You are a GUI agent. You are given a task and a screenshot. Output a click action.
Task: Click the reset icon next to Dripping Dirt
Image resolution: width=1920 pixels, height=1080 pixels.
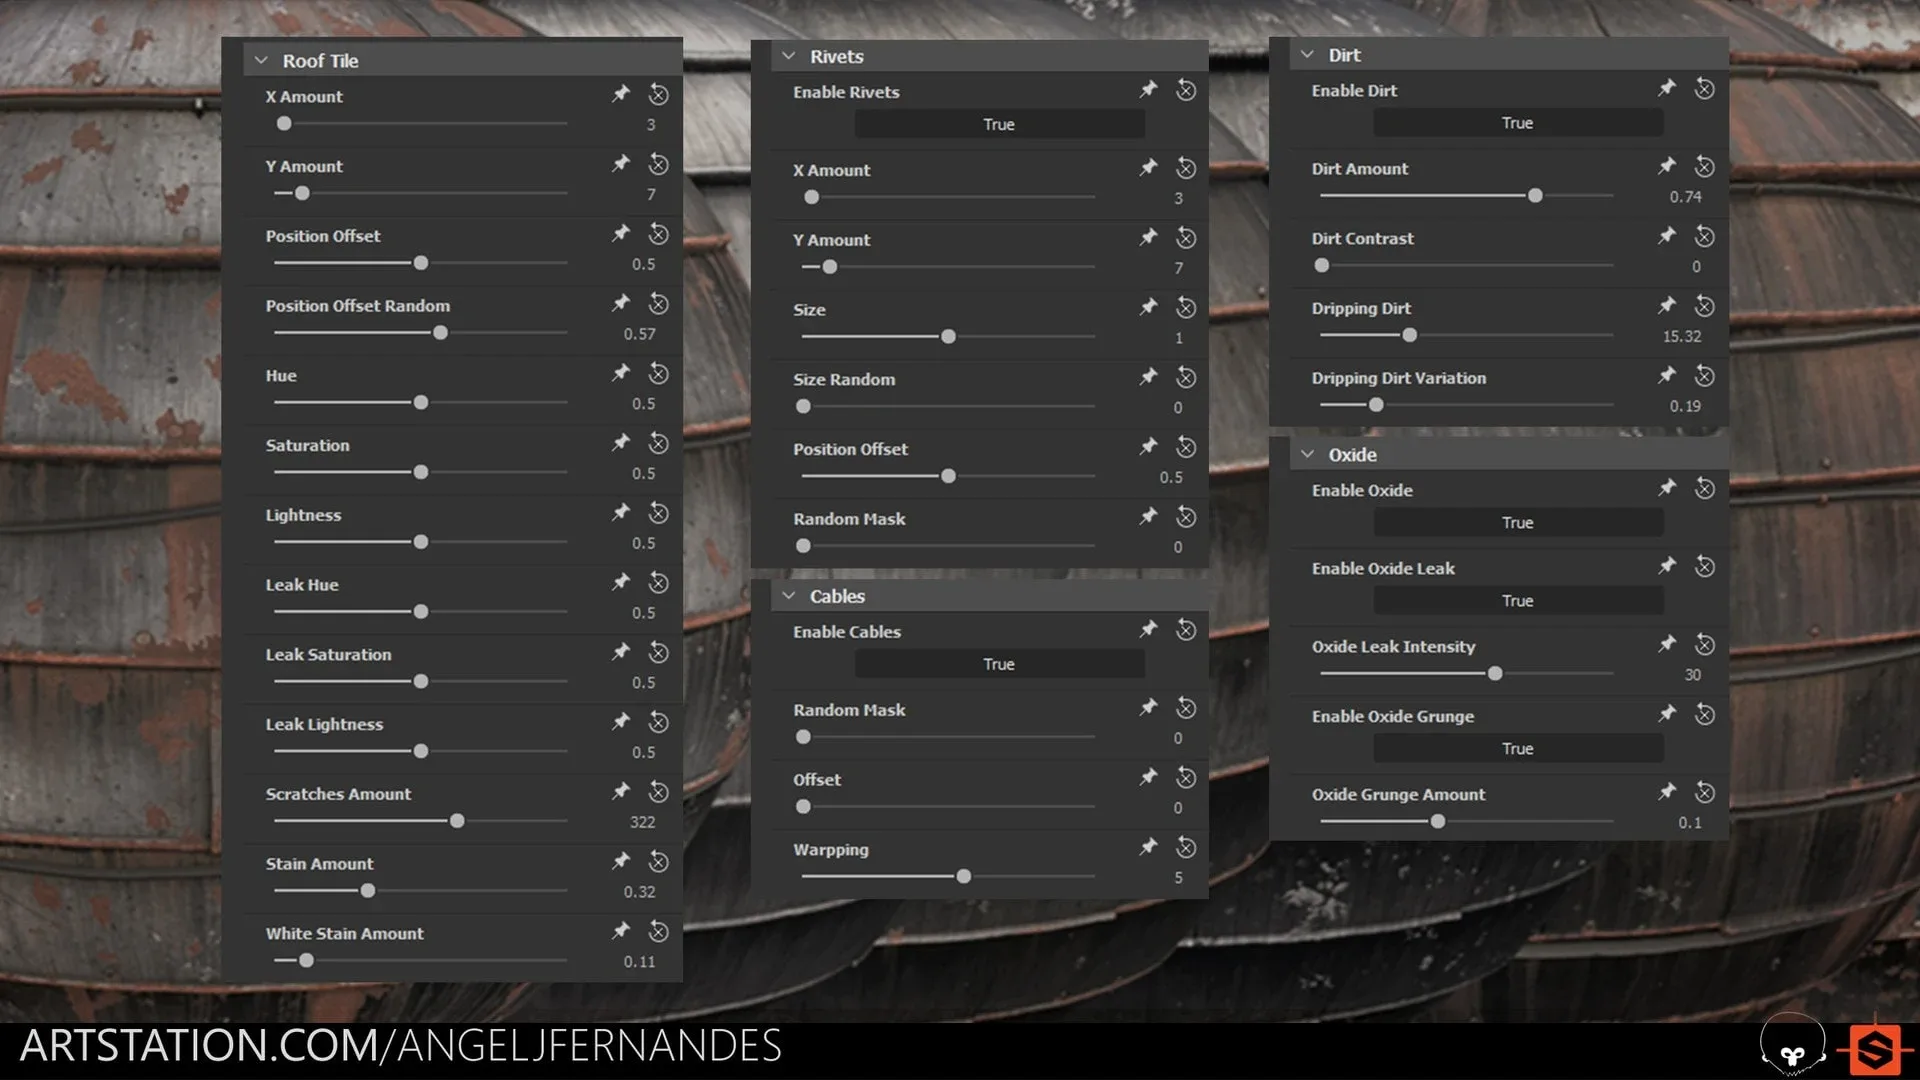[x=1705, y=306]
